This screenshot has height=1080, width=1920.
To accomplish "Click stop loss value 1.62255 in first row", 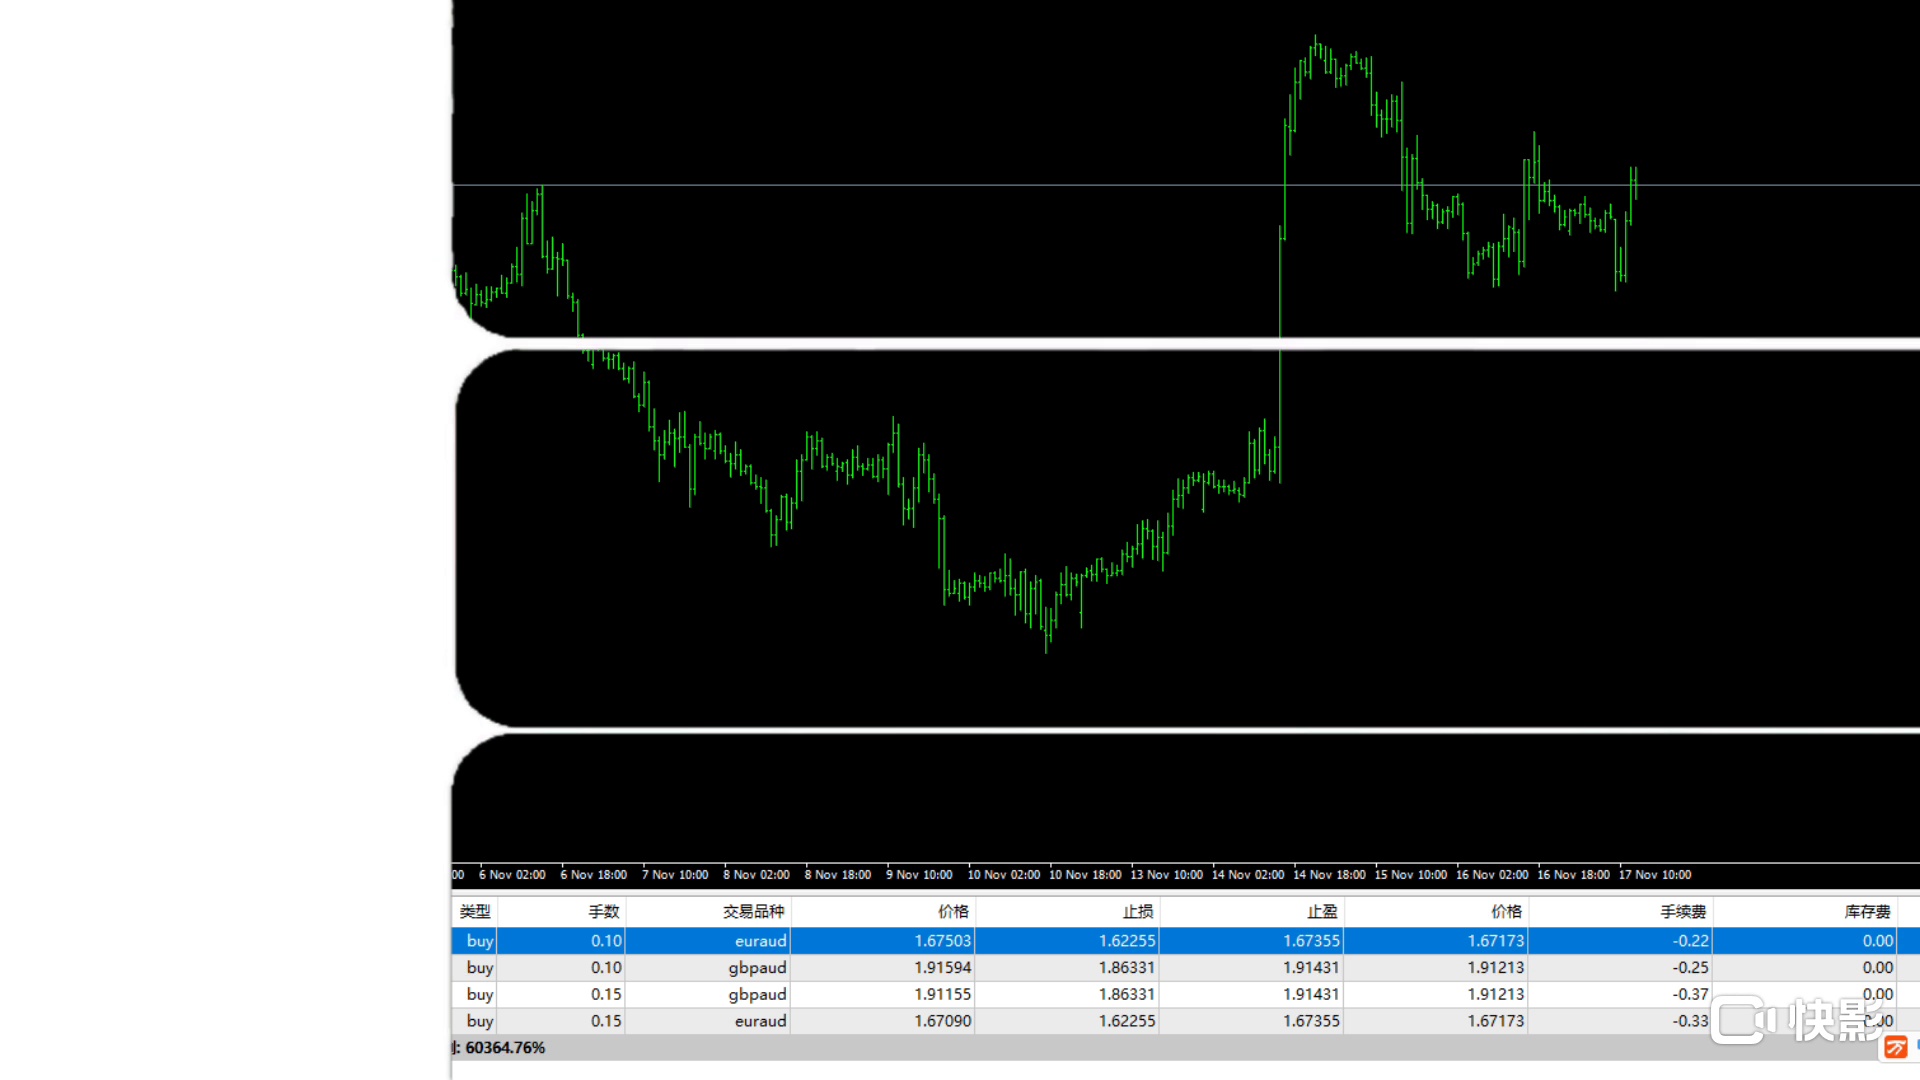I will [1126, 941].
